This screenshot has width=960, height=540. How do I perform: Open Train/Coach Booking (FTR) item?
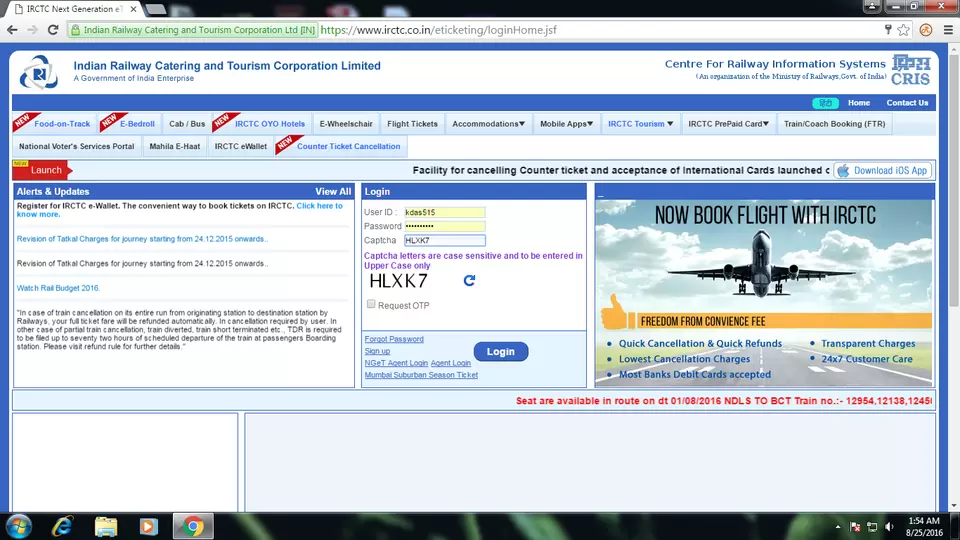[834, 124]
